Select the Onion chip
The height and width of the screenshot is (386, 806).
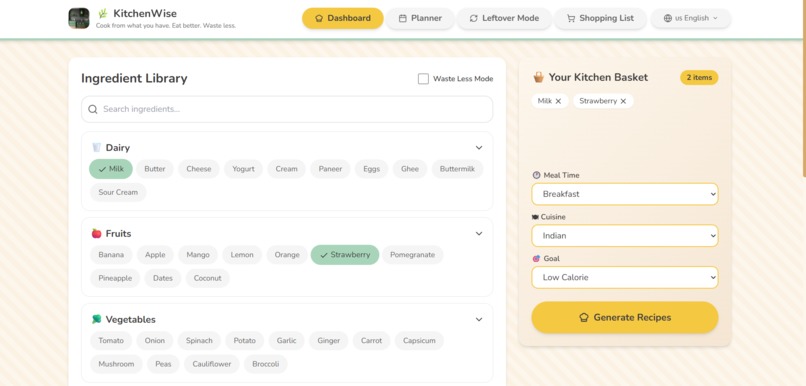click(155, 341)
